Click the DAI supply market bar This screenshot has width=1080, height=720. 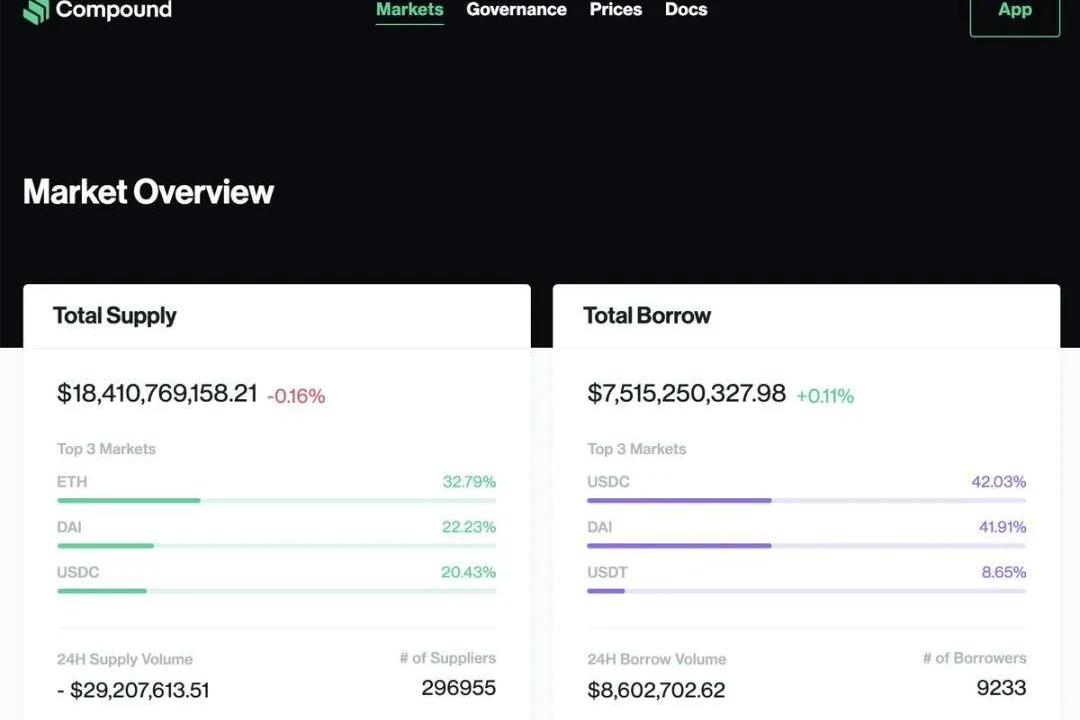click(x=276, y=546)
